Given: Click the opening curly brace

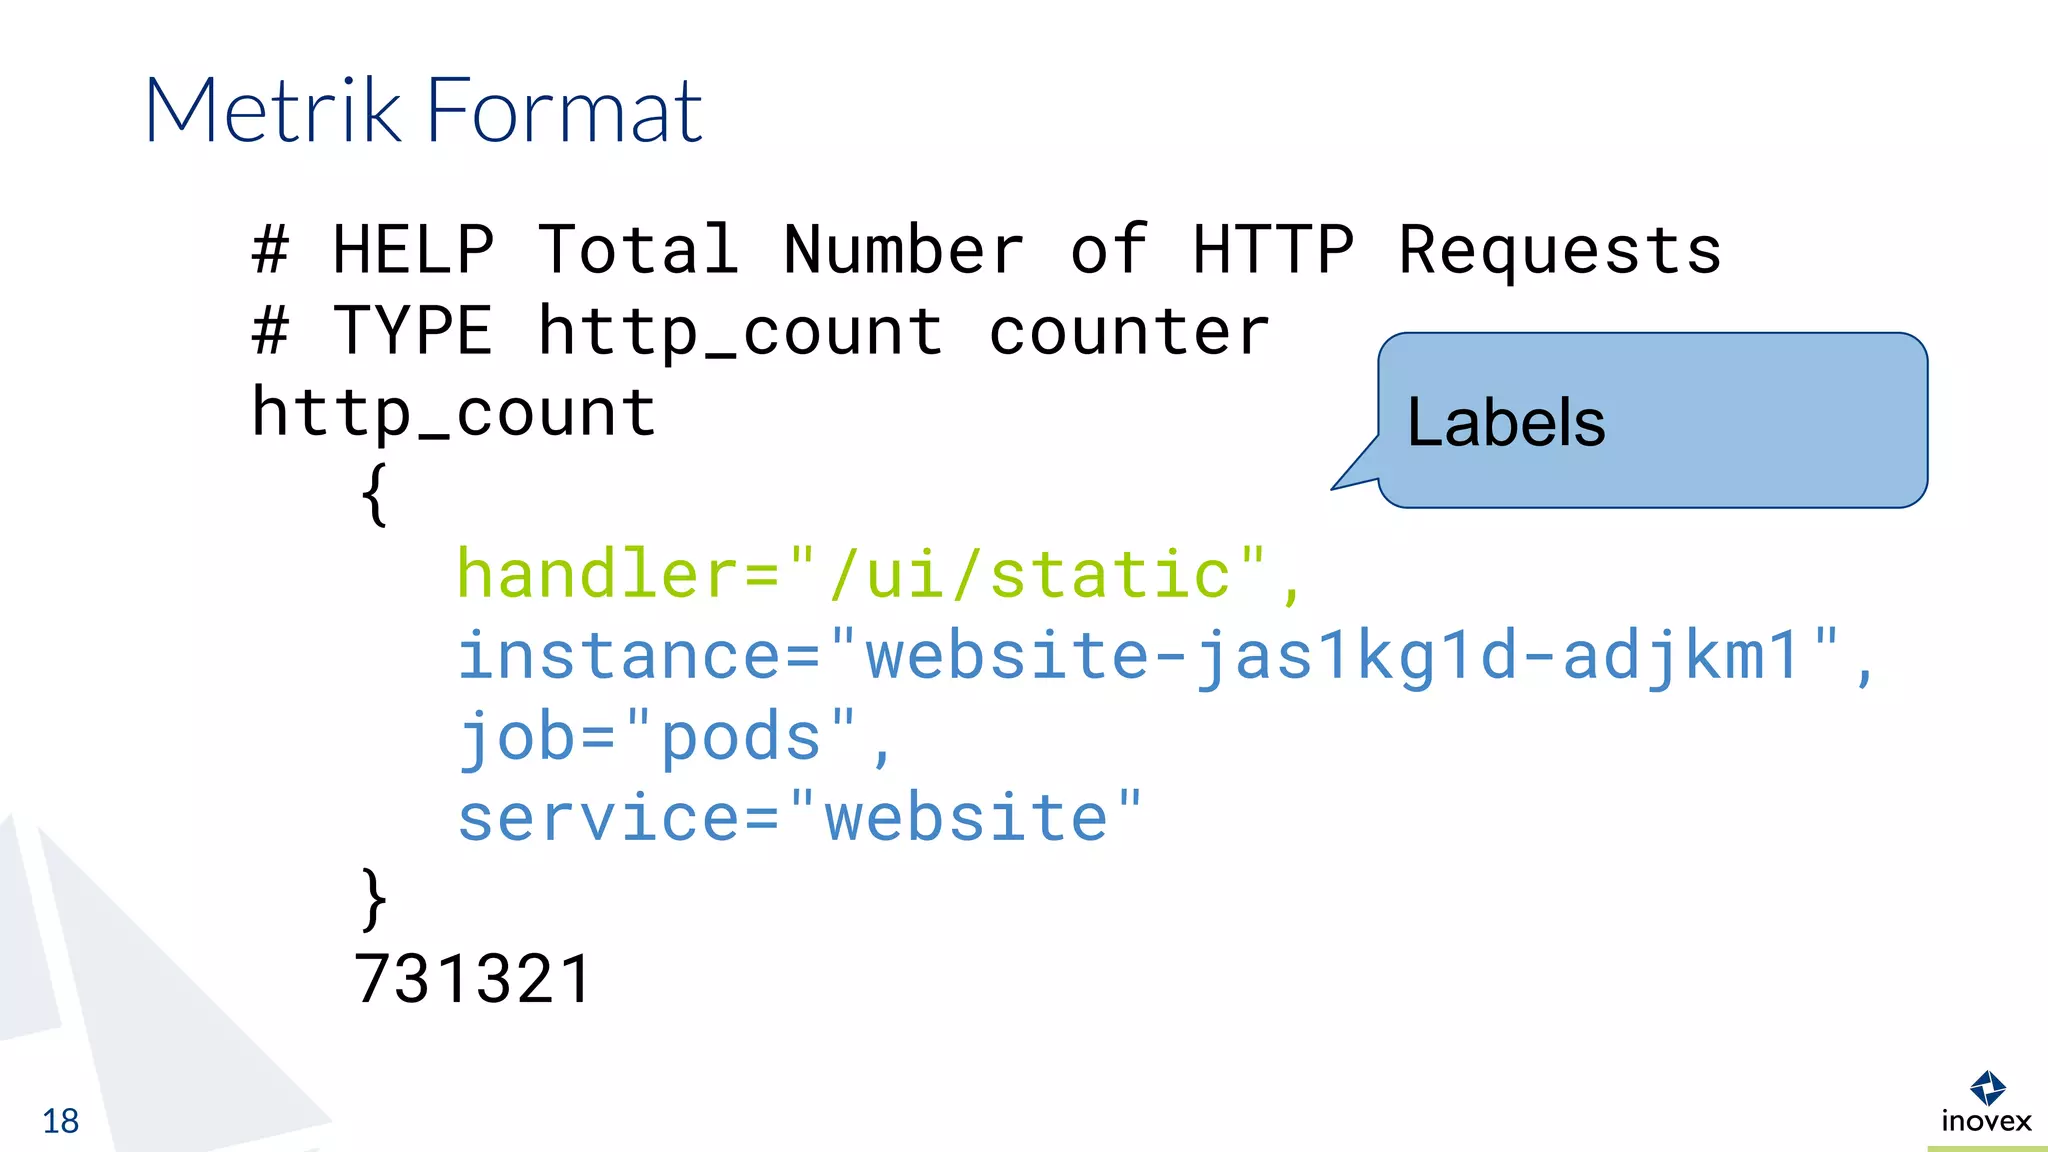Looking at the screenshot, I should point(374,494).
